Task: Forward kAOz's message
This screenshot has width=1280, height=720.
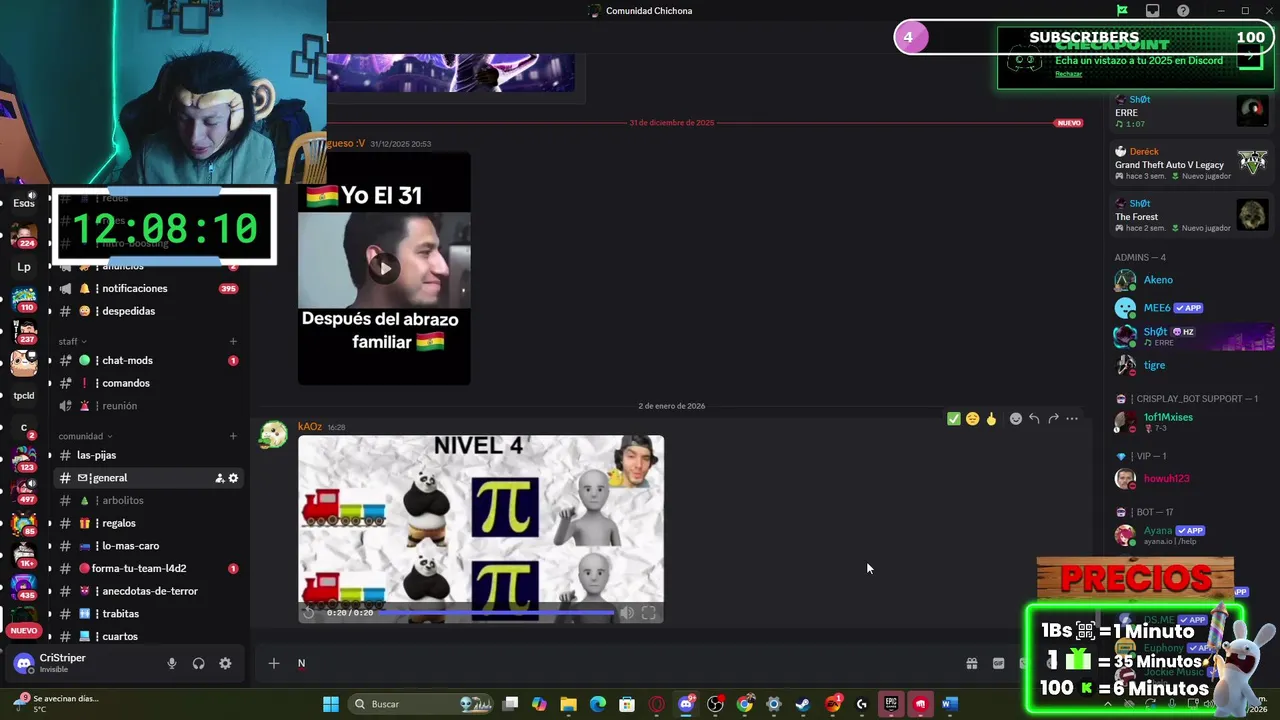Action: click(x=1053, y=419)
